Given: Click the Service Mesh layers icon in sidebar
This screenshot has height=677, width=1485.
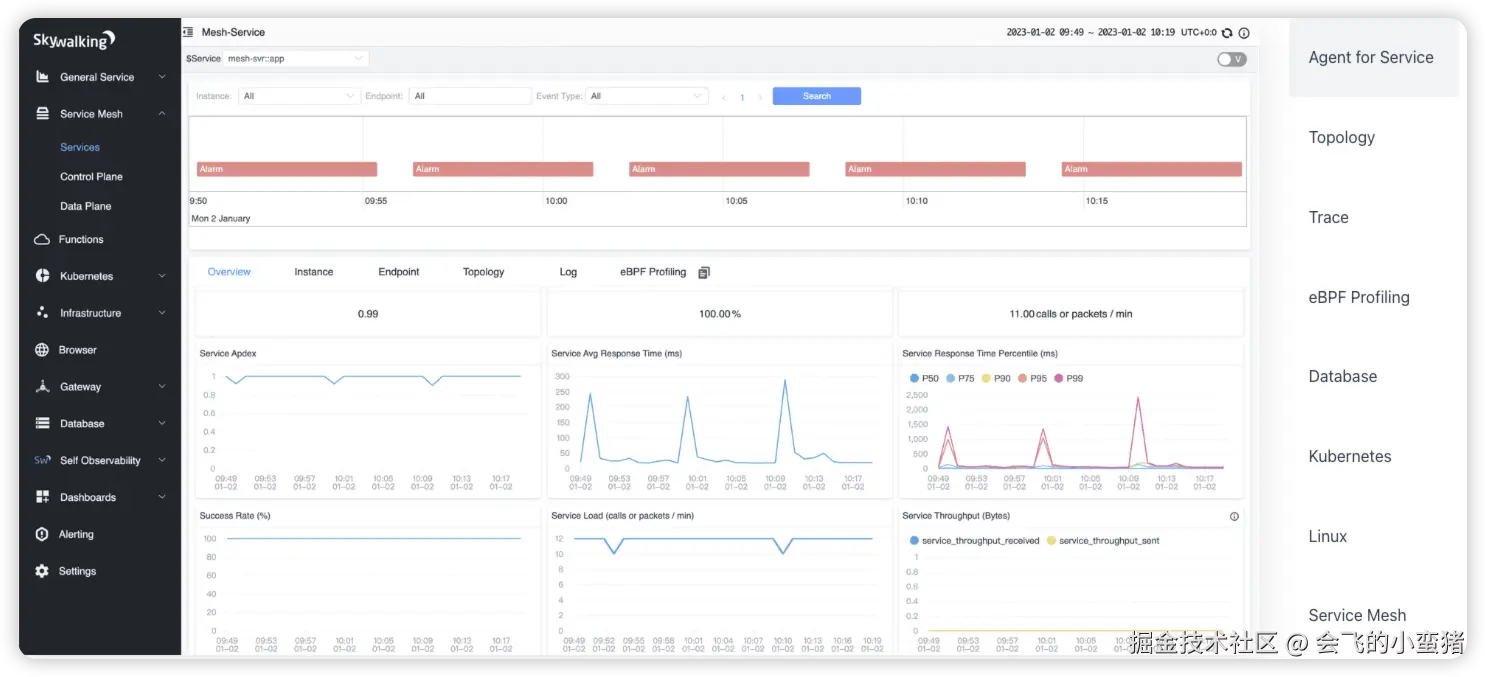Looking at the screenshot, I should tap(42, 114).
